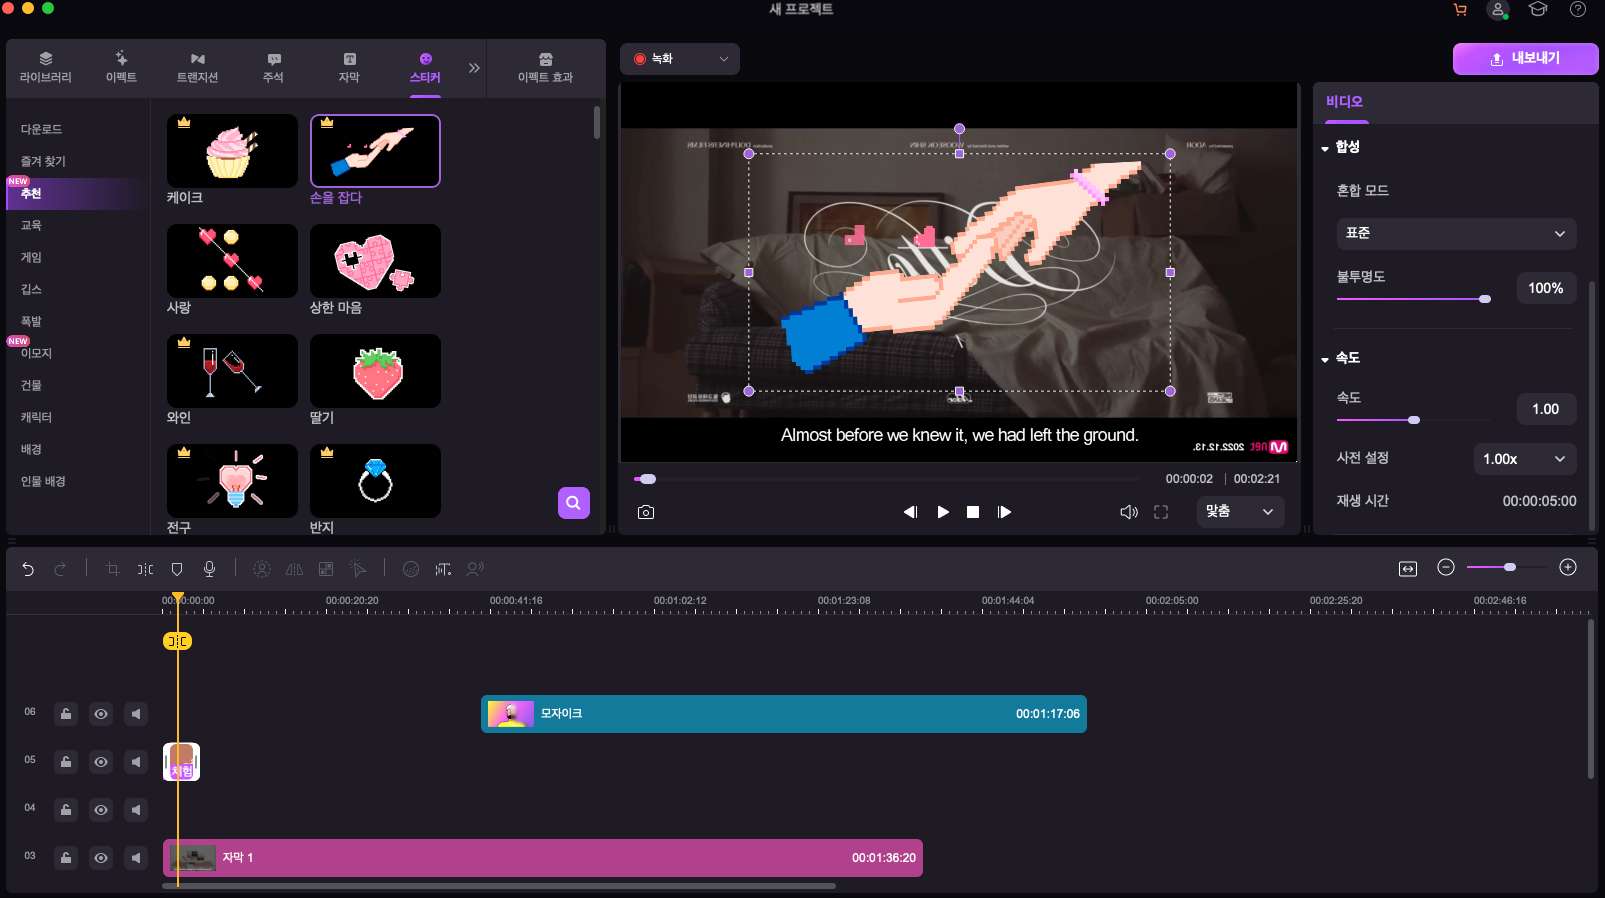Collapse the 합성 section

point(1325,148)
